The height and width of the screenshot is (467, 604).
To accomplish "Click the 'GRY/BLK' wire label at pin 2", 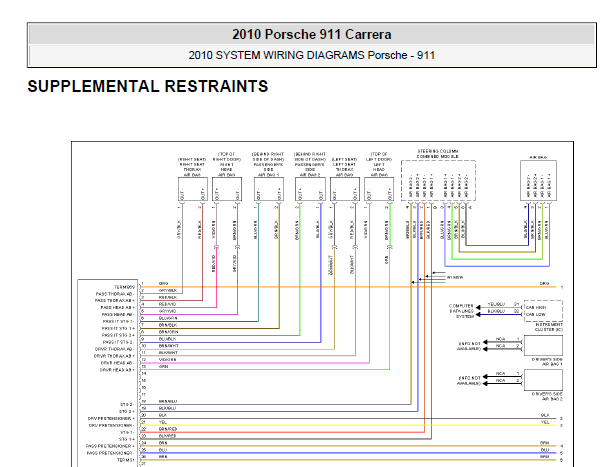I will (168, 290).
